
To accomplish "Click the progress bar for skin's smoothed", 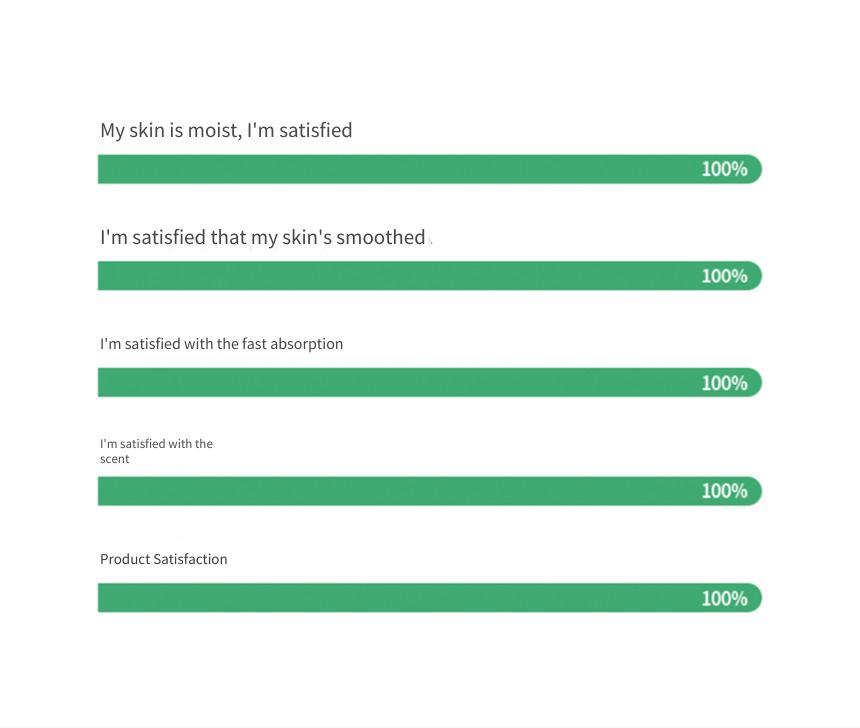I will pyautogui.click(x=430, y=275).
